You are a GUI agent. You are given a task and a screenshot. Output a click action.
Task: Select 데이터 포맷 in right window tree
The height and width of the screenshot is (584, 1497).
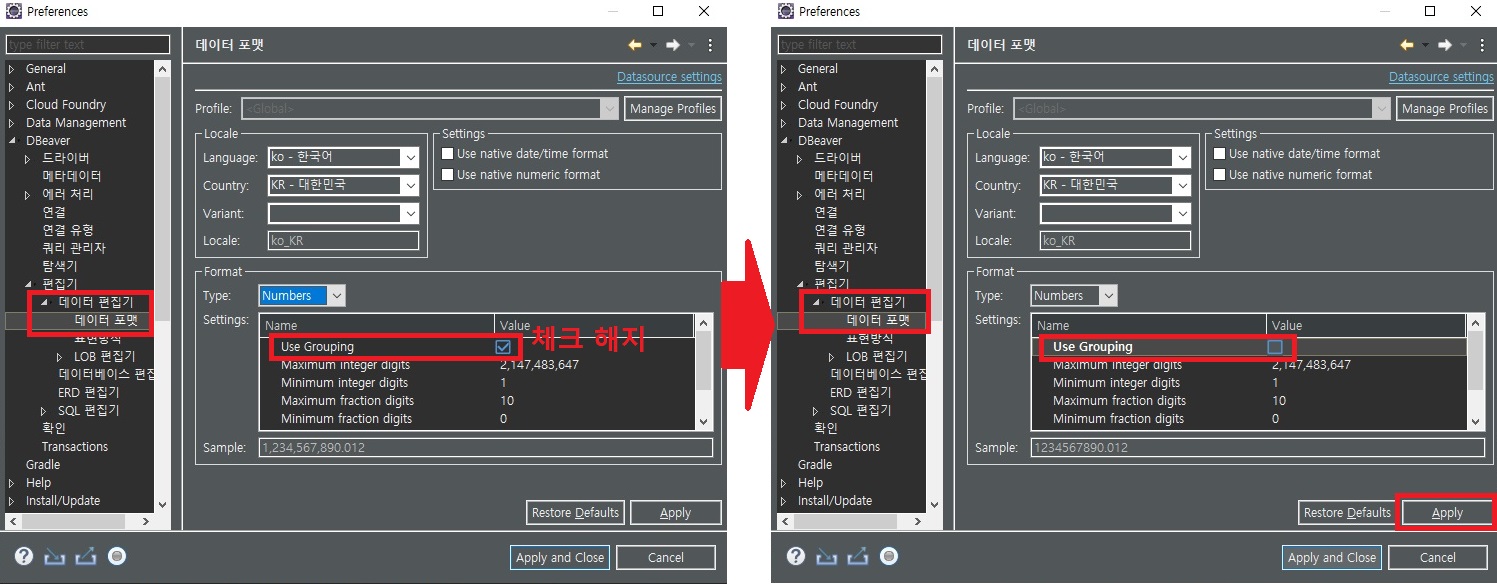pyautogui.click(x=878, y=321)
